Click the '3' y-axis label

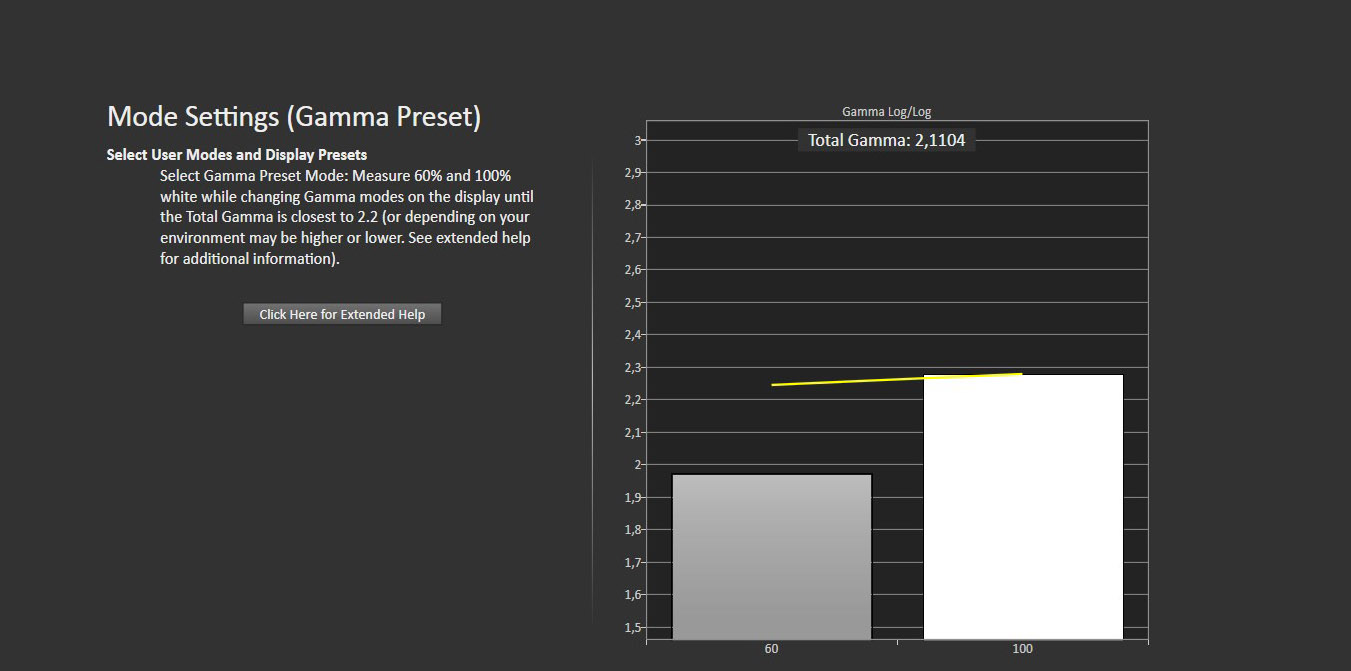[637, 140]
